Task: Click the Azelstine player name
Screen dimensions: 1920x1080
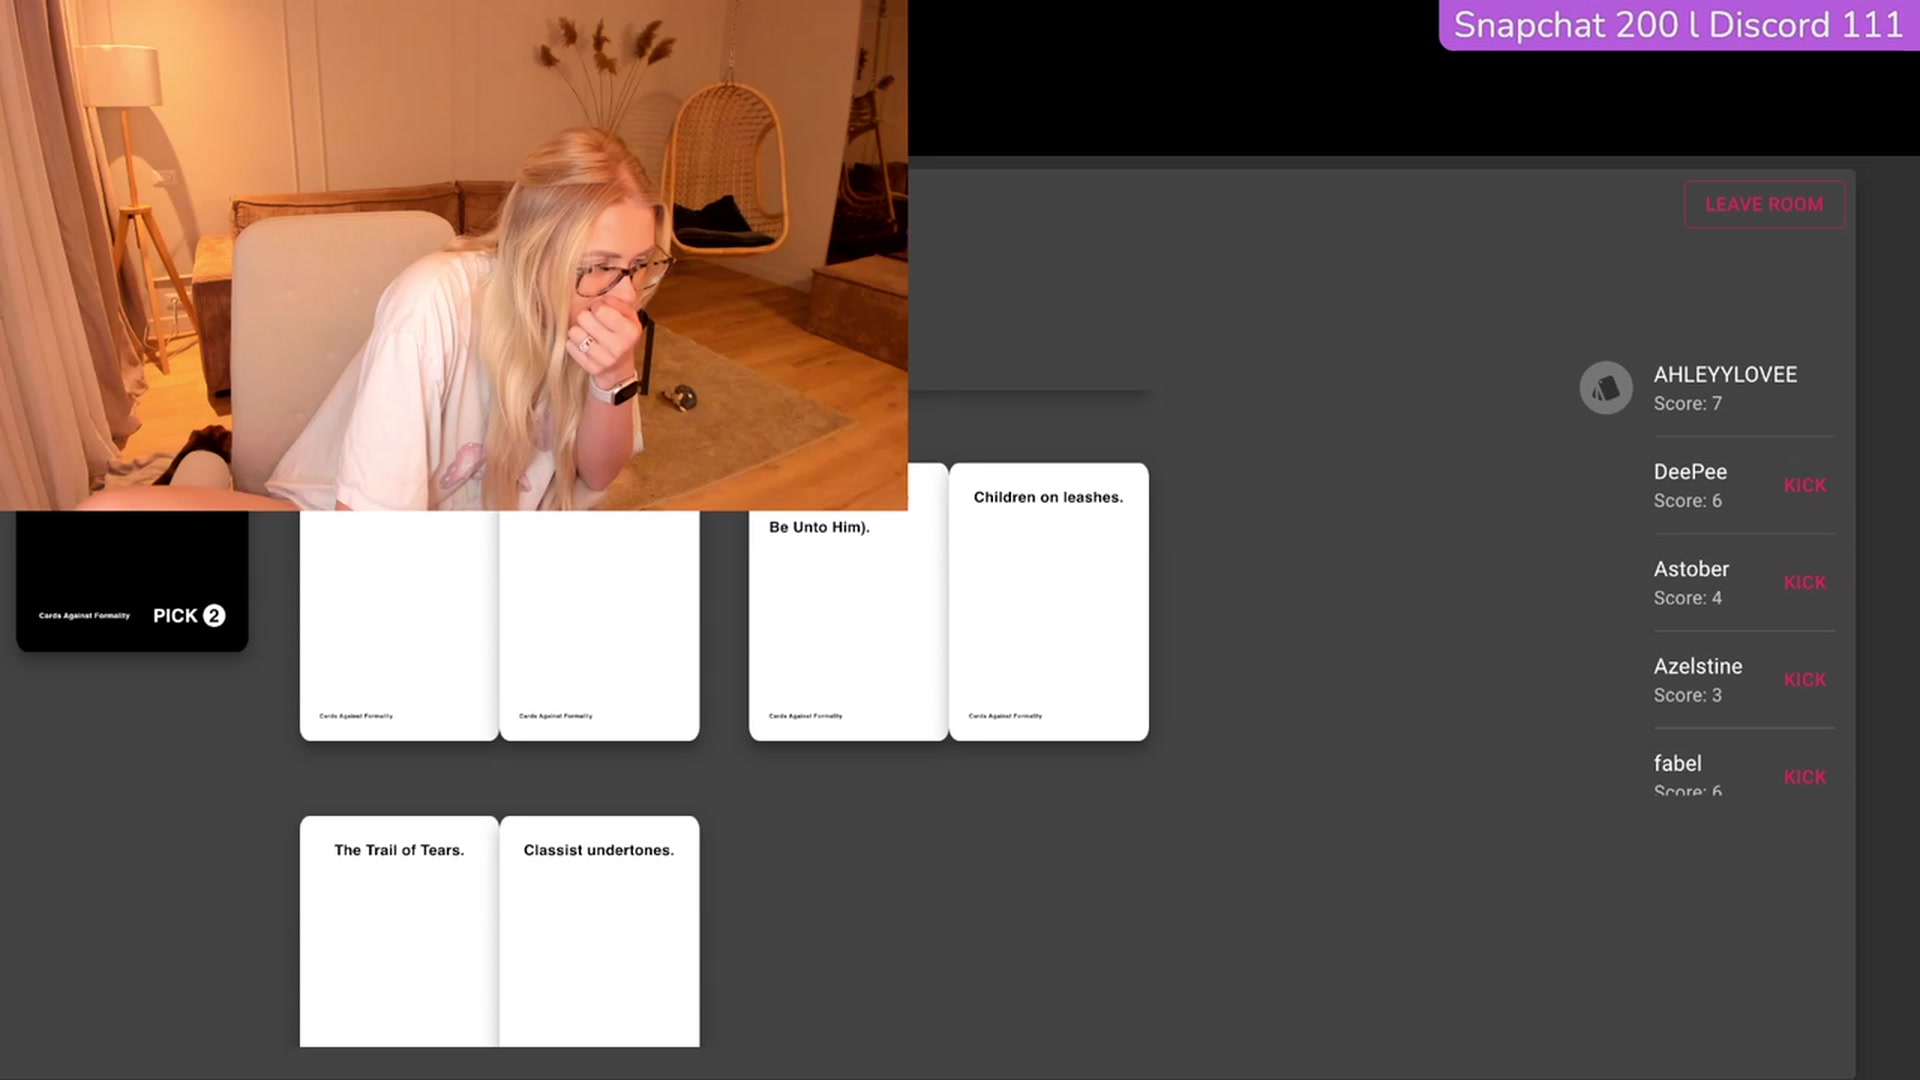Action: tap(1698, 666)
